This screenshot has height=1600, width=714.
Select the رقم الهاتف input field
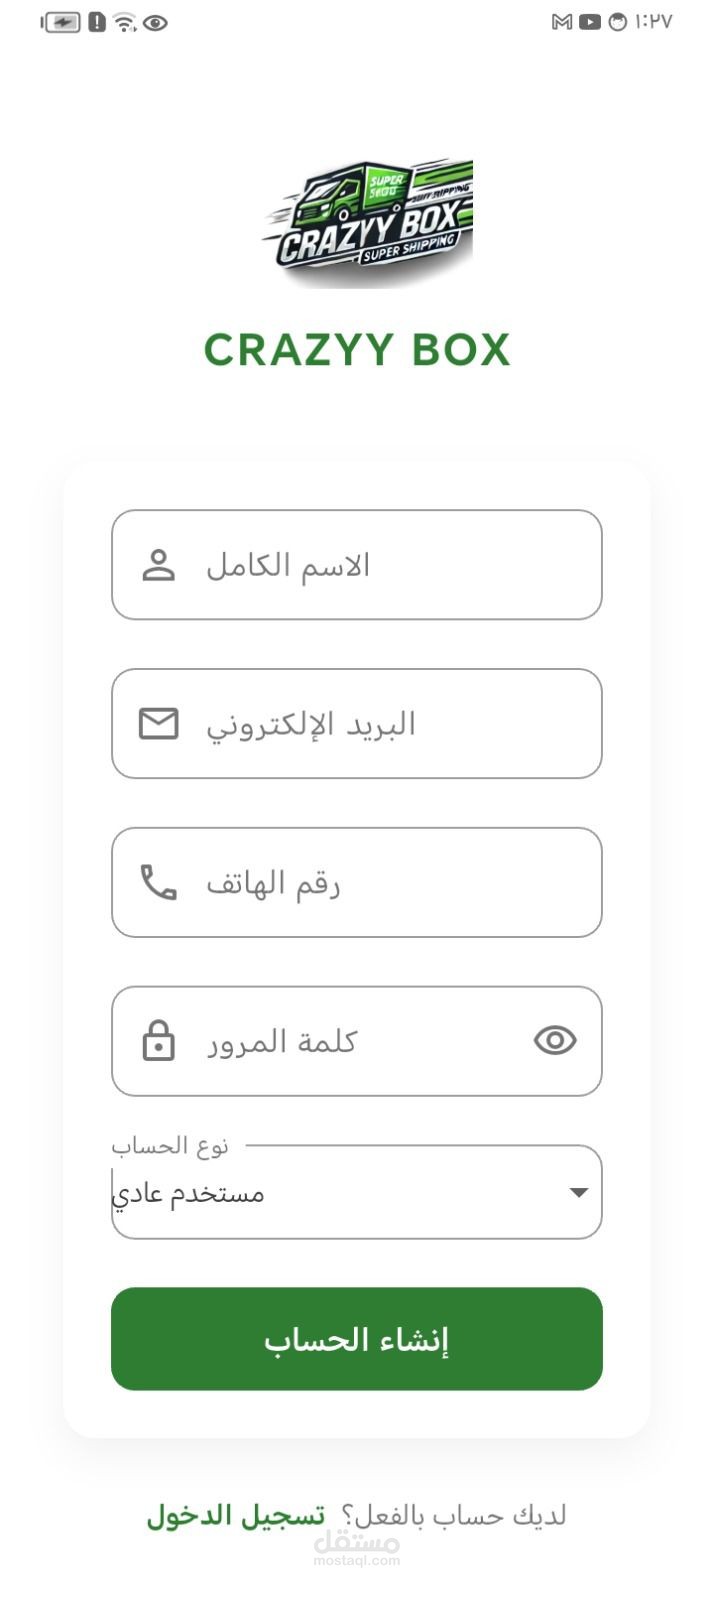tap(380, 882)
